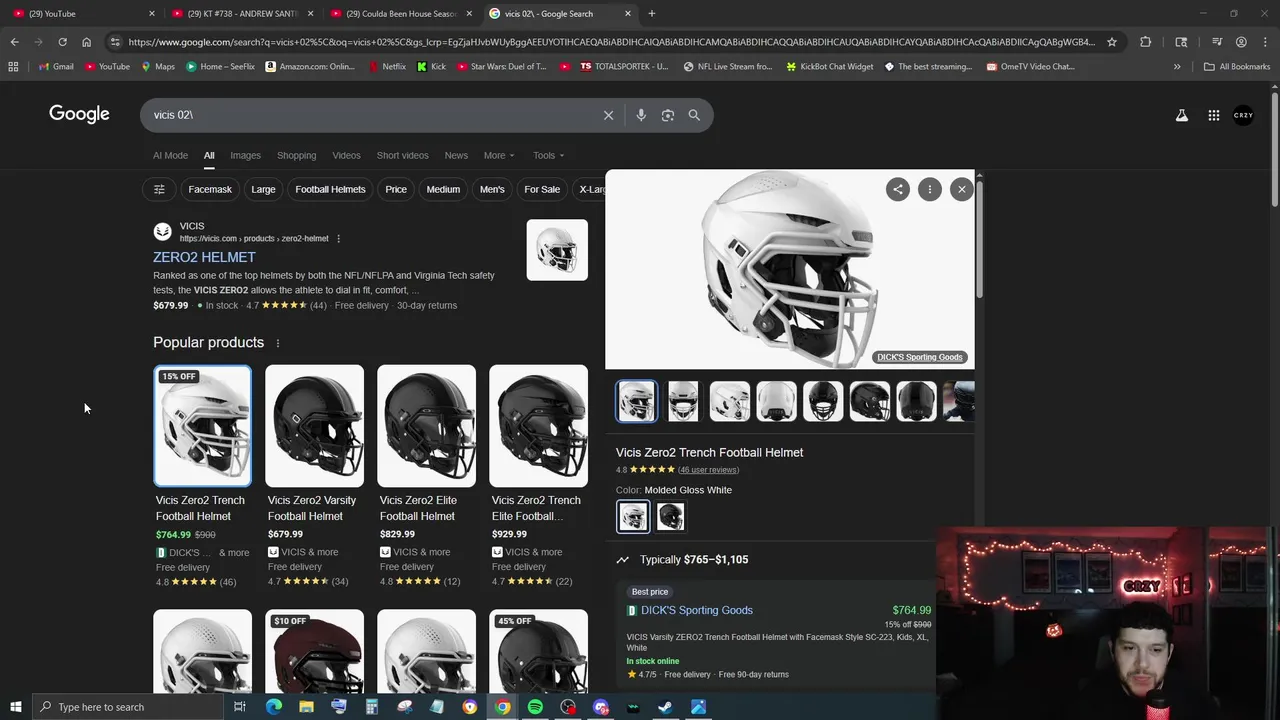
Task: Open the ZERO2 HELMET result link
Action: pos(204,257)
